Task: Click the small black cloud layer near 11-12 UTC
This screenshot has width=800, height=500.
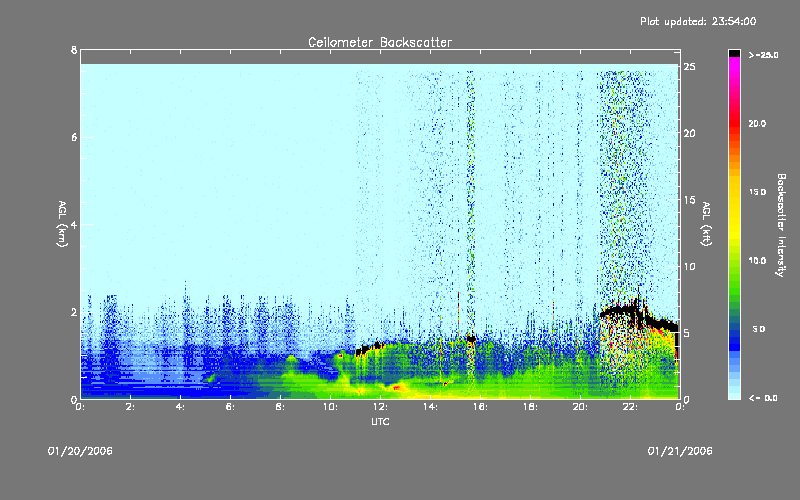Action: 369,348
